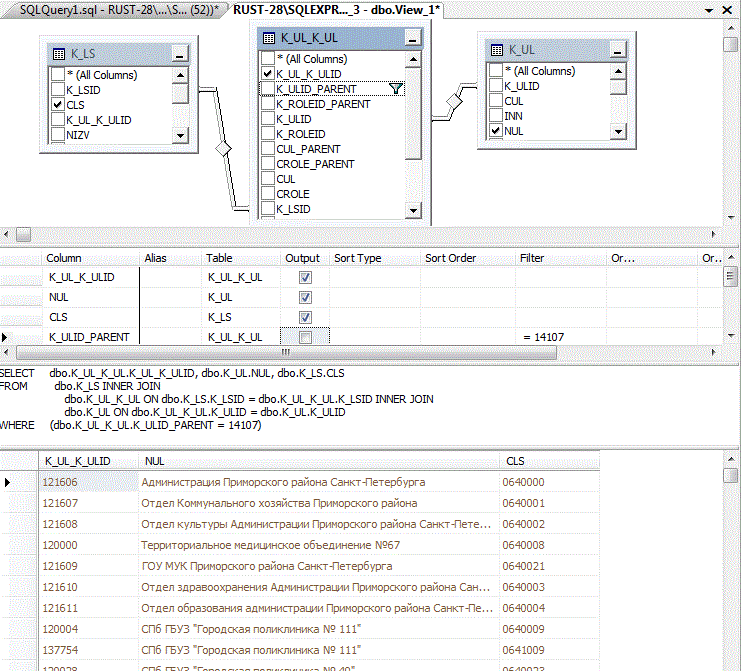741x671 pixels.
Task: Click K_UL_K_UL column list scroll up arrow
Action: point(413,59)
